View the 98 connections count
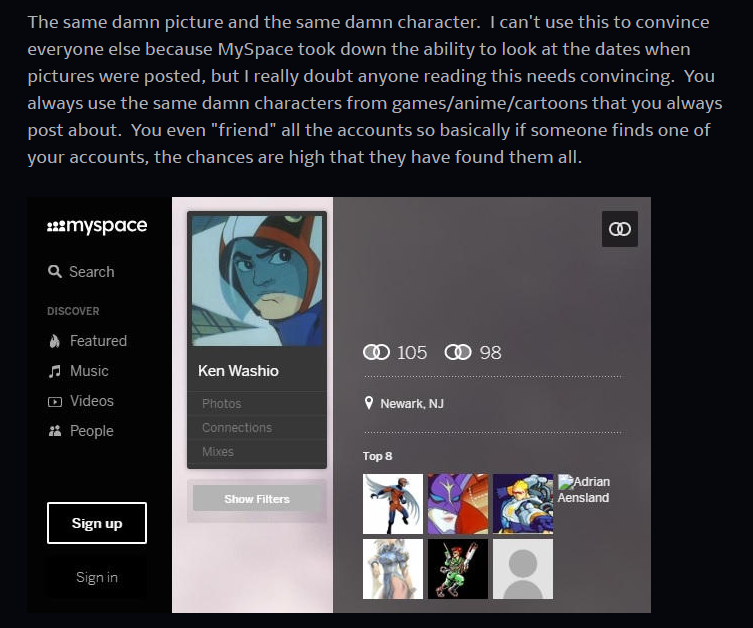 (473, 352)
